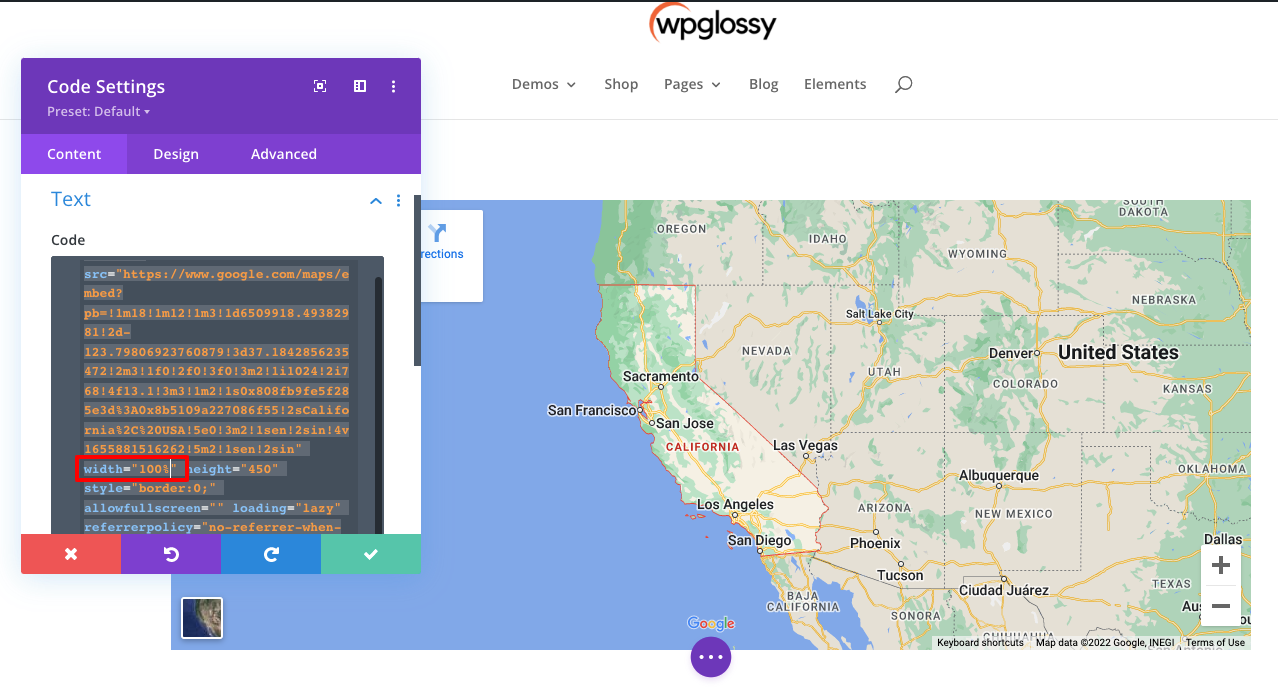Switch to the Content tab
The width and height of the screenshot is (1278, 692).
(x=74, y=154)
